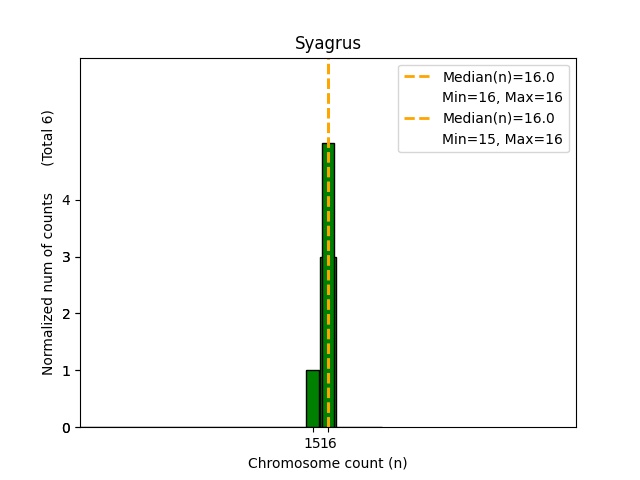This screenshot has width=640, height=480.
Task: Click the y-axis tick label 3
Action: point(65,257)
